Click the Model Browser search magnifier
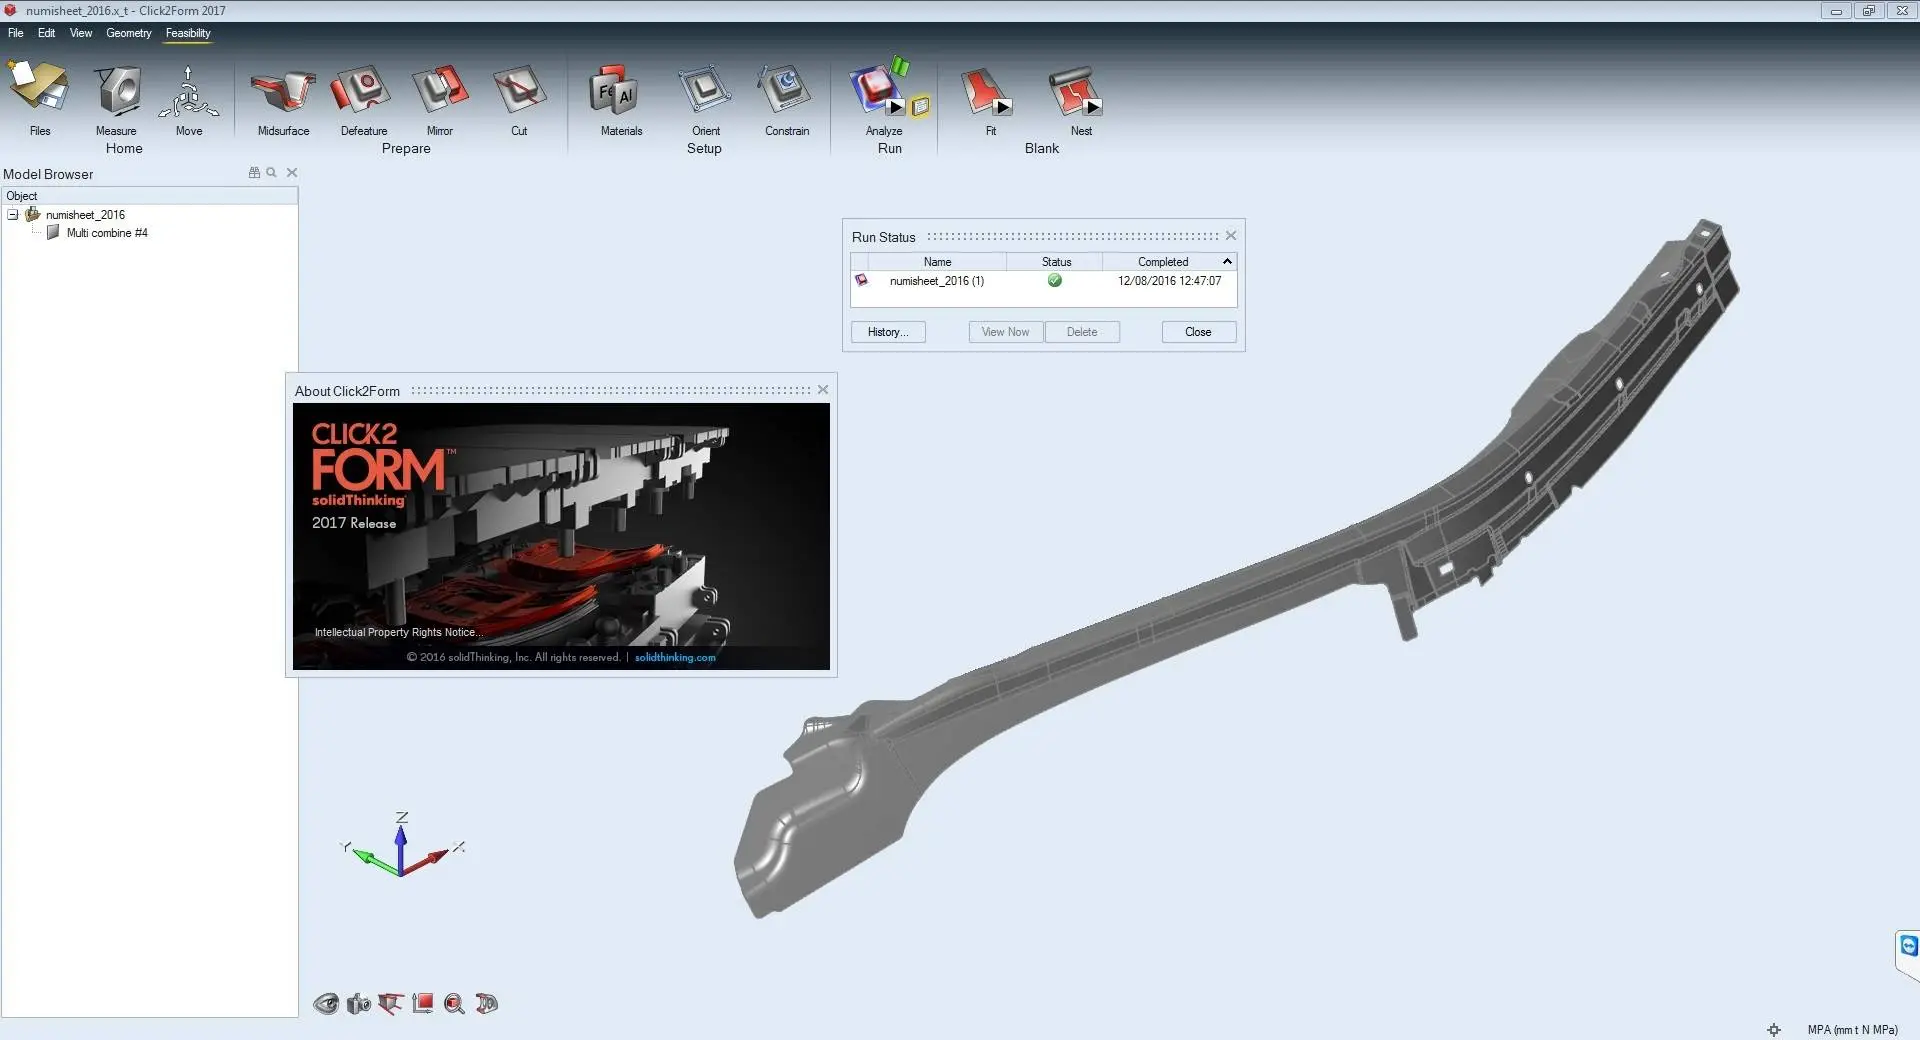This screenshot has height=1040, width=1920. click(271, 173)
